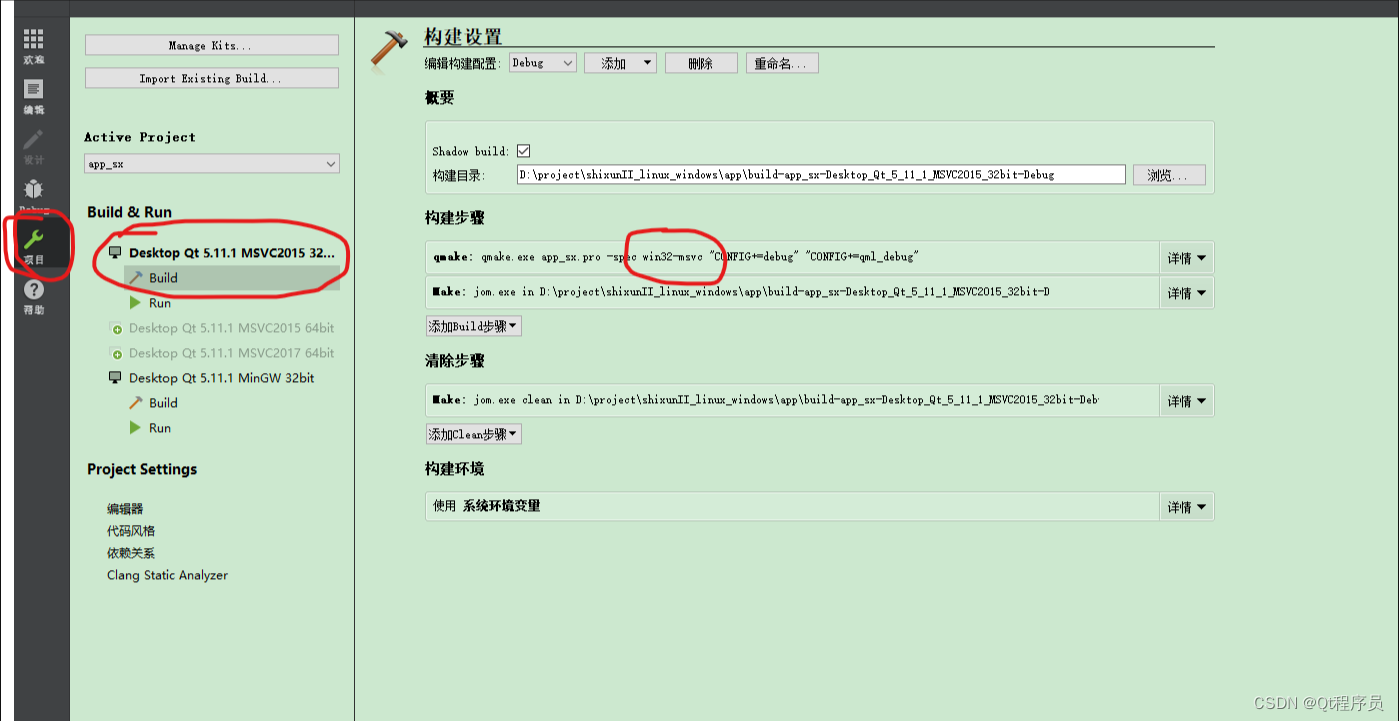Select Run under Desktop Qt 5.11.1 MSVC2015 32bit

coord(160,303)
